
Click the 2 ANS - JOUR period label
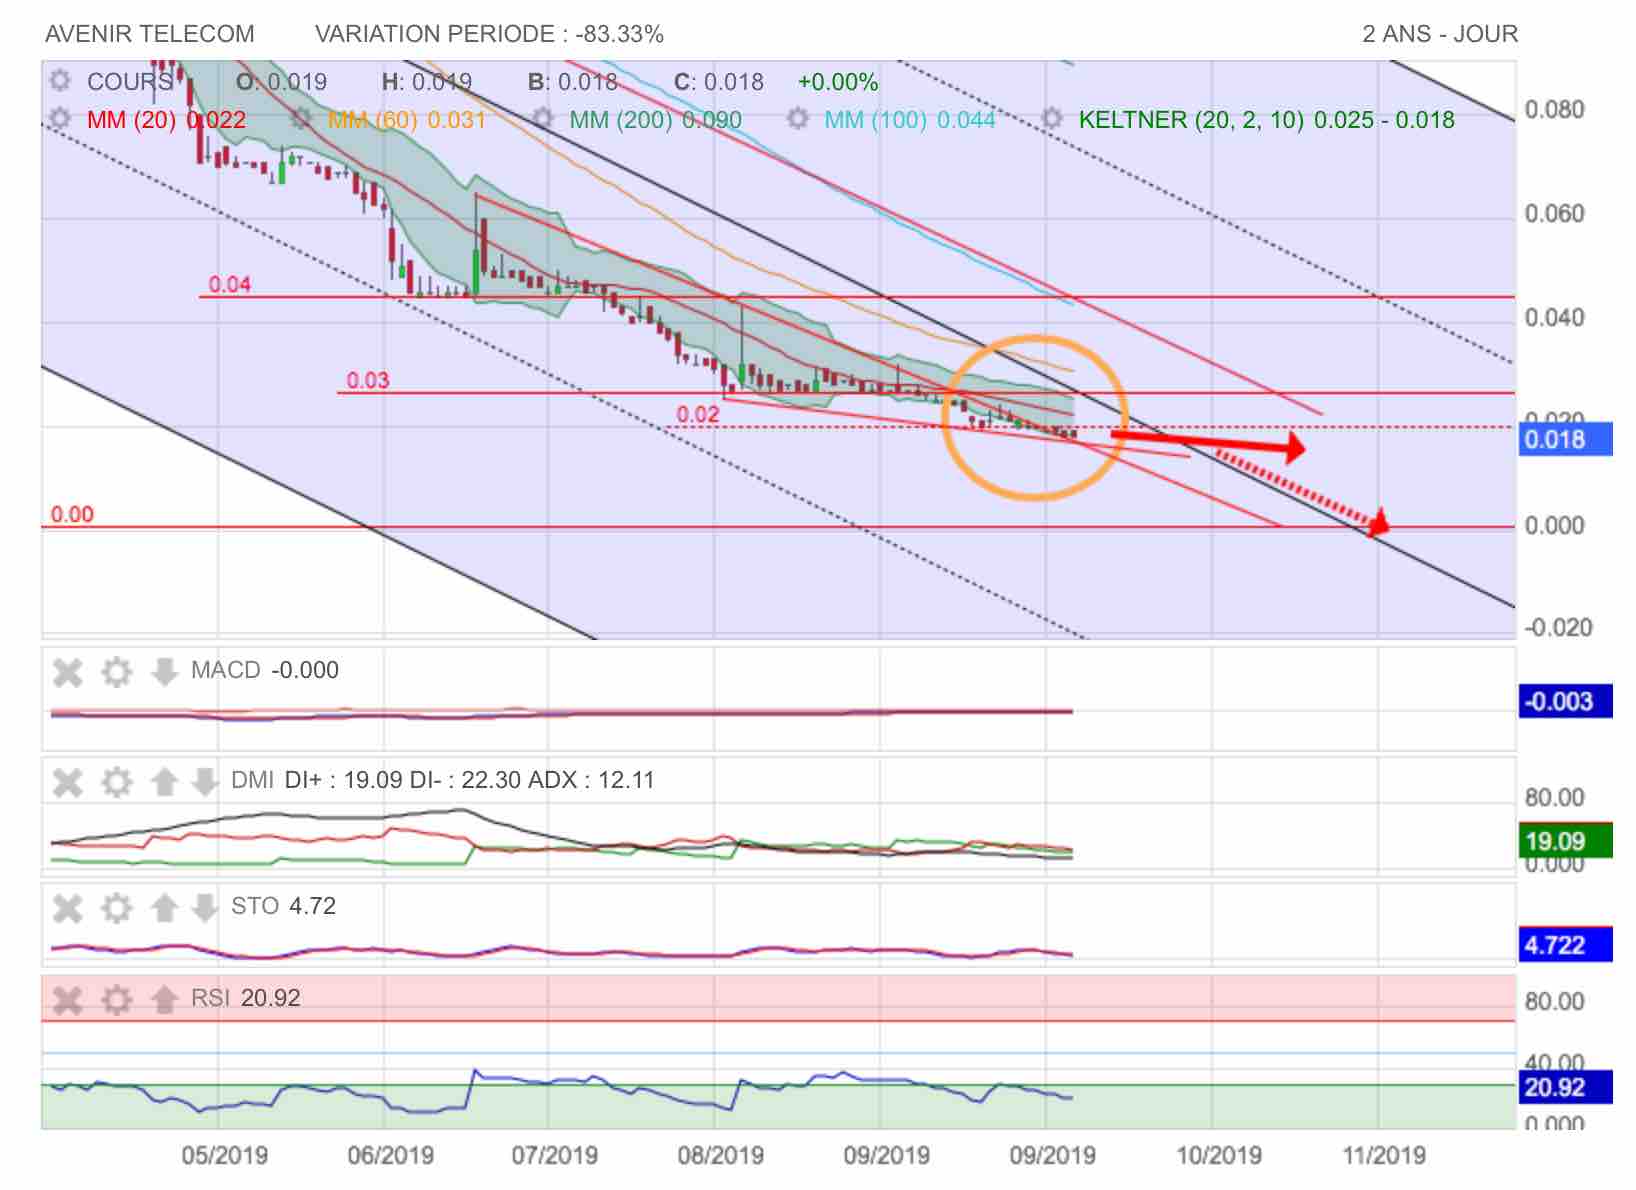(1440, 34)
